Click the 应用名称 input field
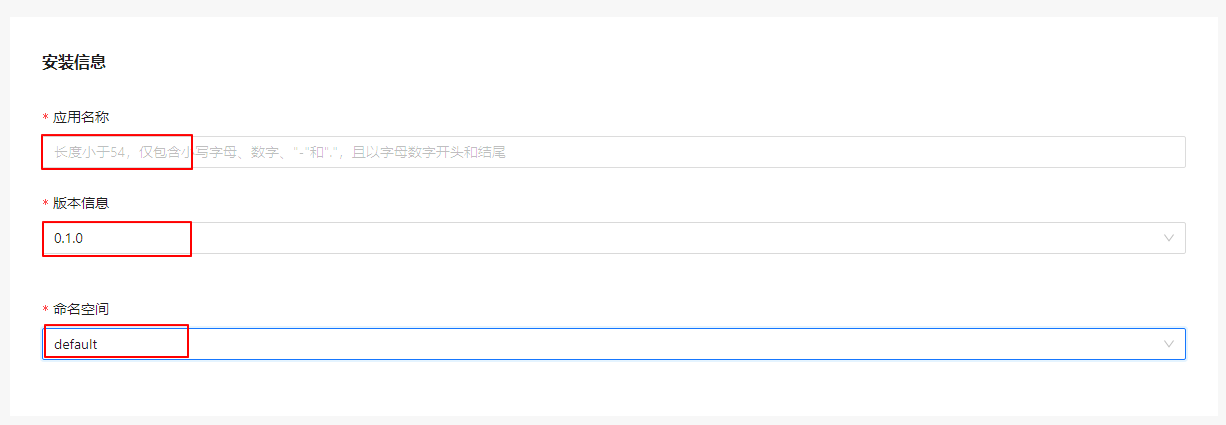Screen dimensions: 1226x425 (613, 152)
